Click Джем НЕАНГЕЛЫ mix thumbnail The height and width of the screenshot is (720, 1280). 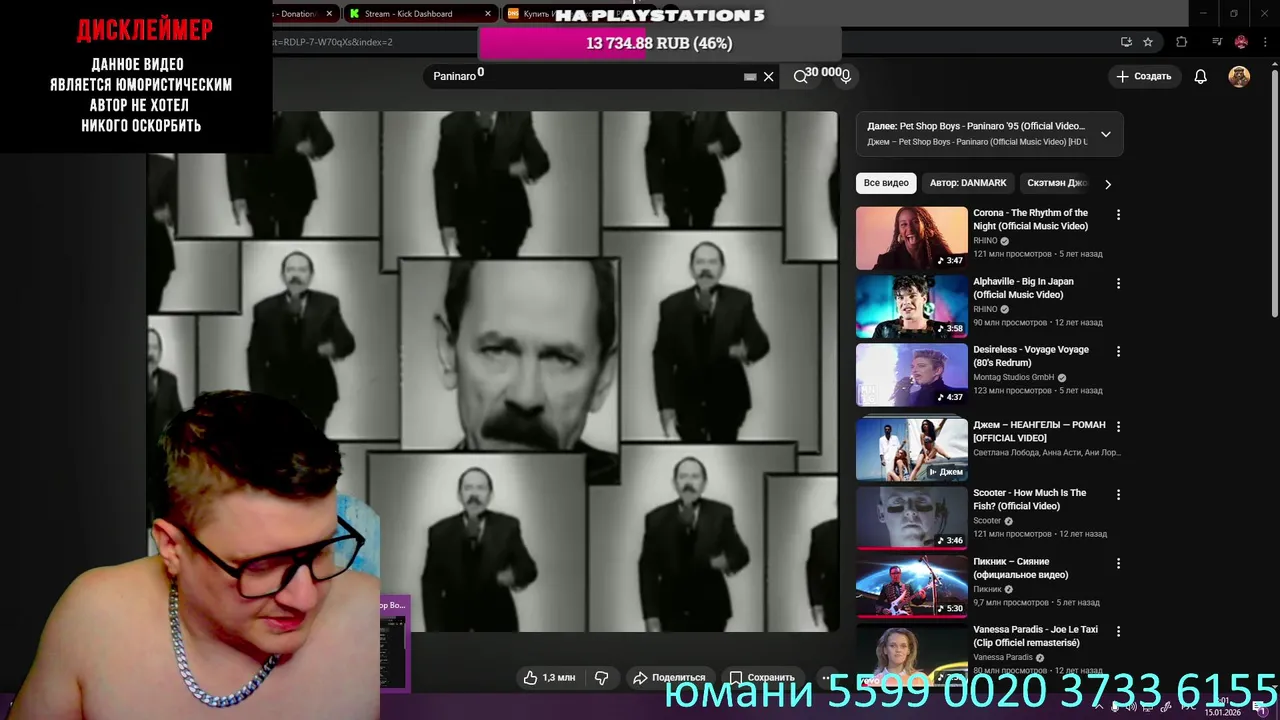[912, 450]
